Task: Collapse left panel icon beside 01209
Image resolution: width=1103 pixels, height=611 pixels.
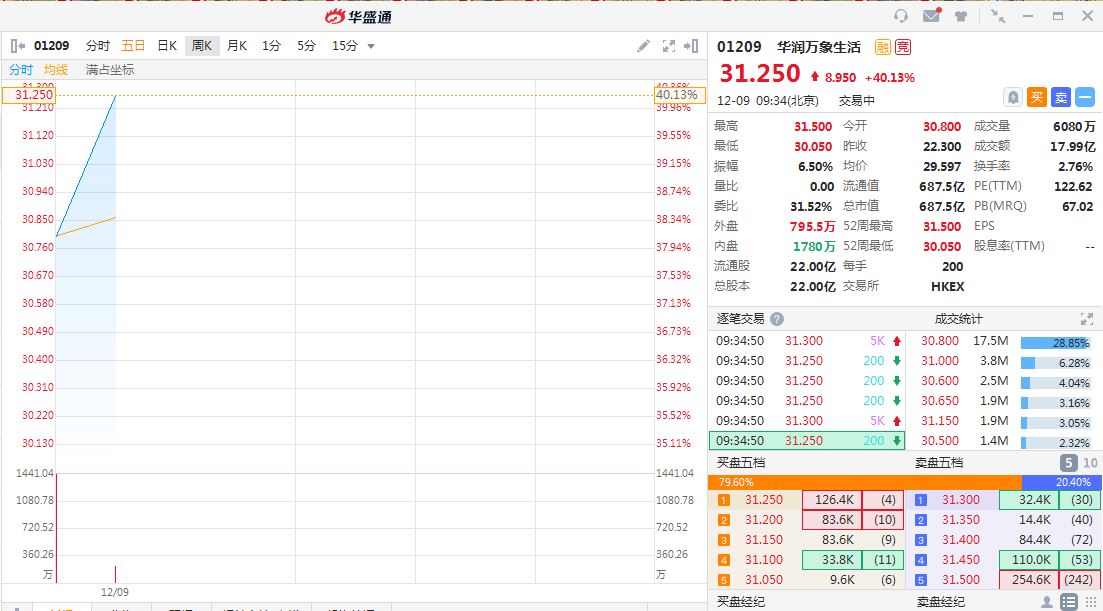Action: tap(18, 46)
